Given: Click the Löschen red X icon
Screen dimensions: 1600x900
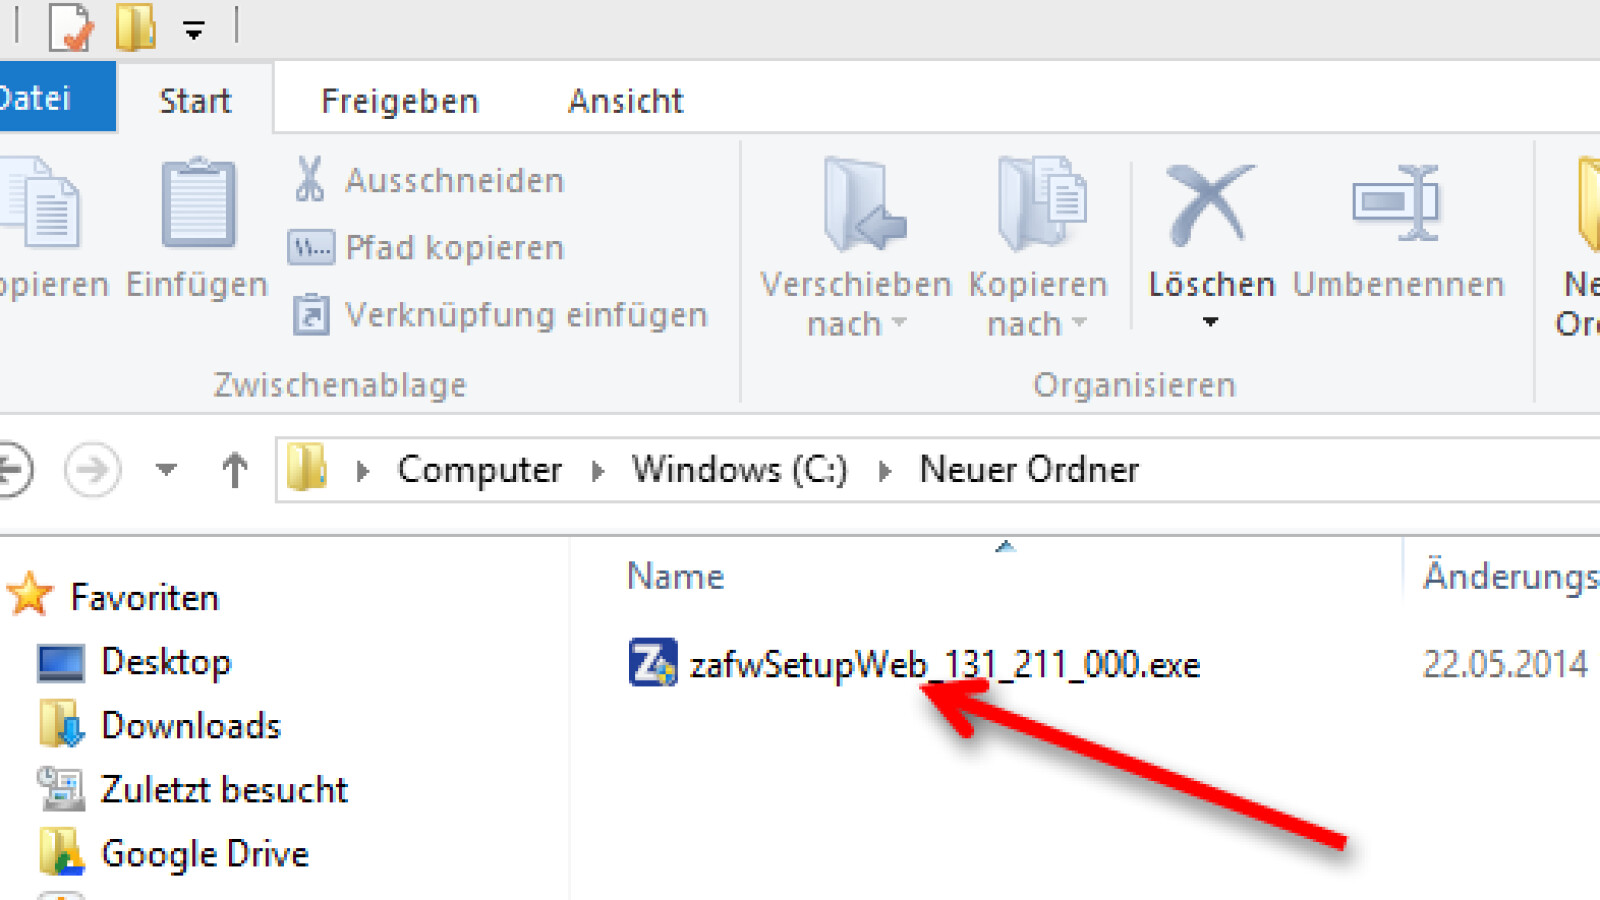Looking at the screenshot, I should coord(1210,205).
